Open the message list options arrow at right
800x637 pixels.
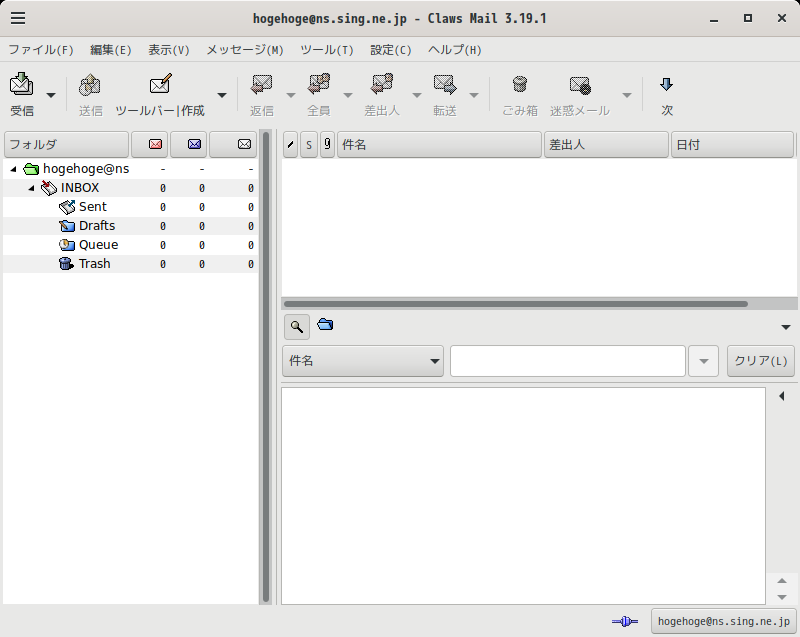pos(786,327)
